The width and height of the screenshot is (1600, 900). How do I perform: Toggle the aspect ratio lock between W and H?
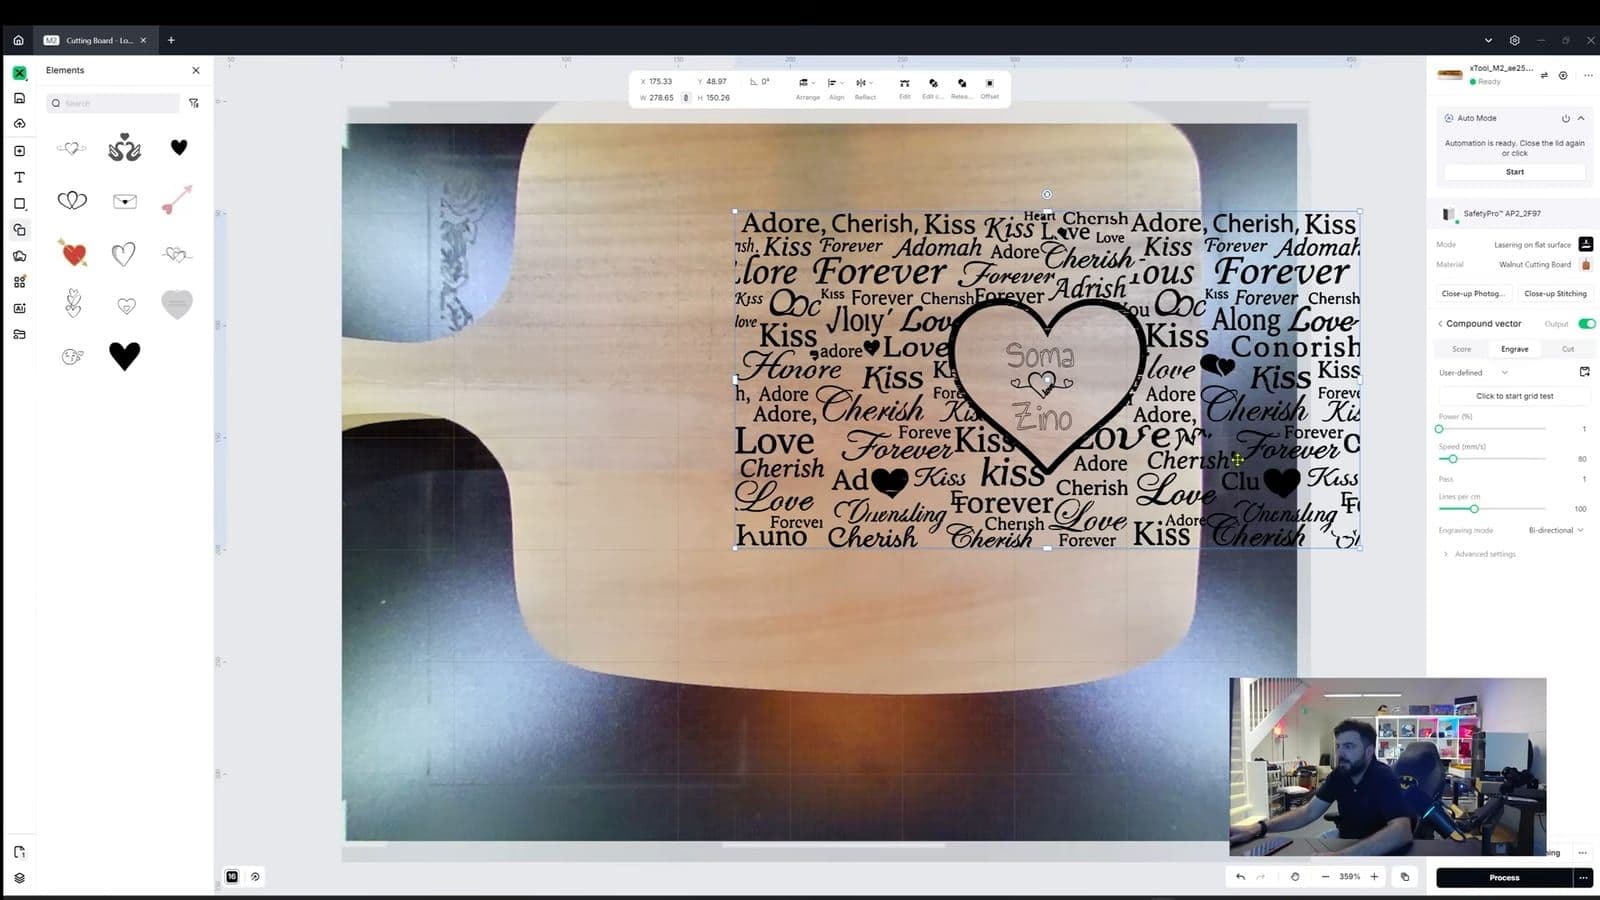pyautogui.click(x=686, y=98)
